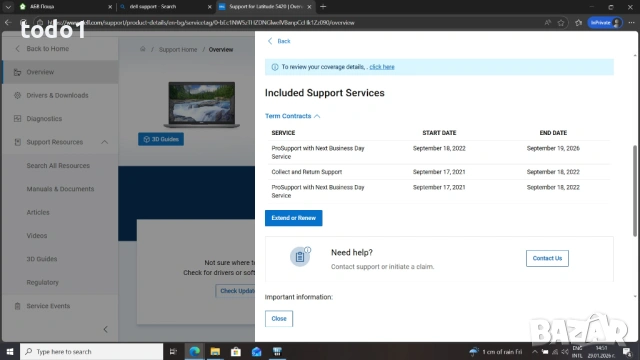Screen dimensions: 640x360
Task: Close the Support for Latitude 5420 tab
Action: click(309, 7)
